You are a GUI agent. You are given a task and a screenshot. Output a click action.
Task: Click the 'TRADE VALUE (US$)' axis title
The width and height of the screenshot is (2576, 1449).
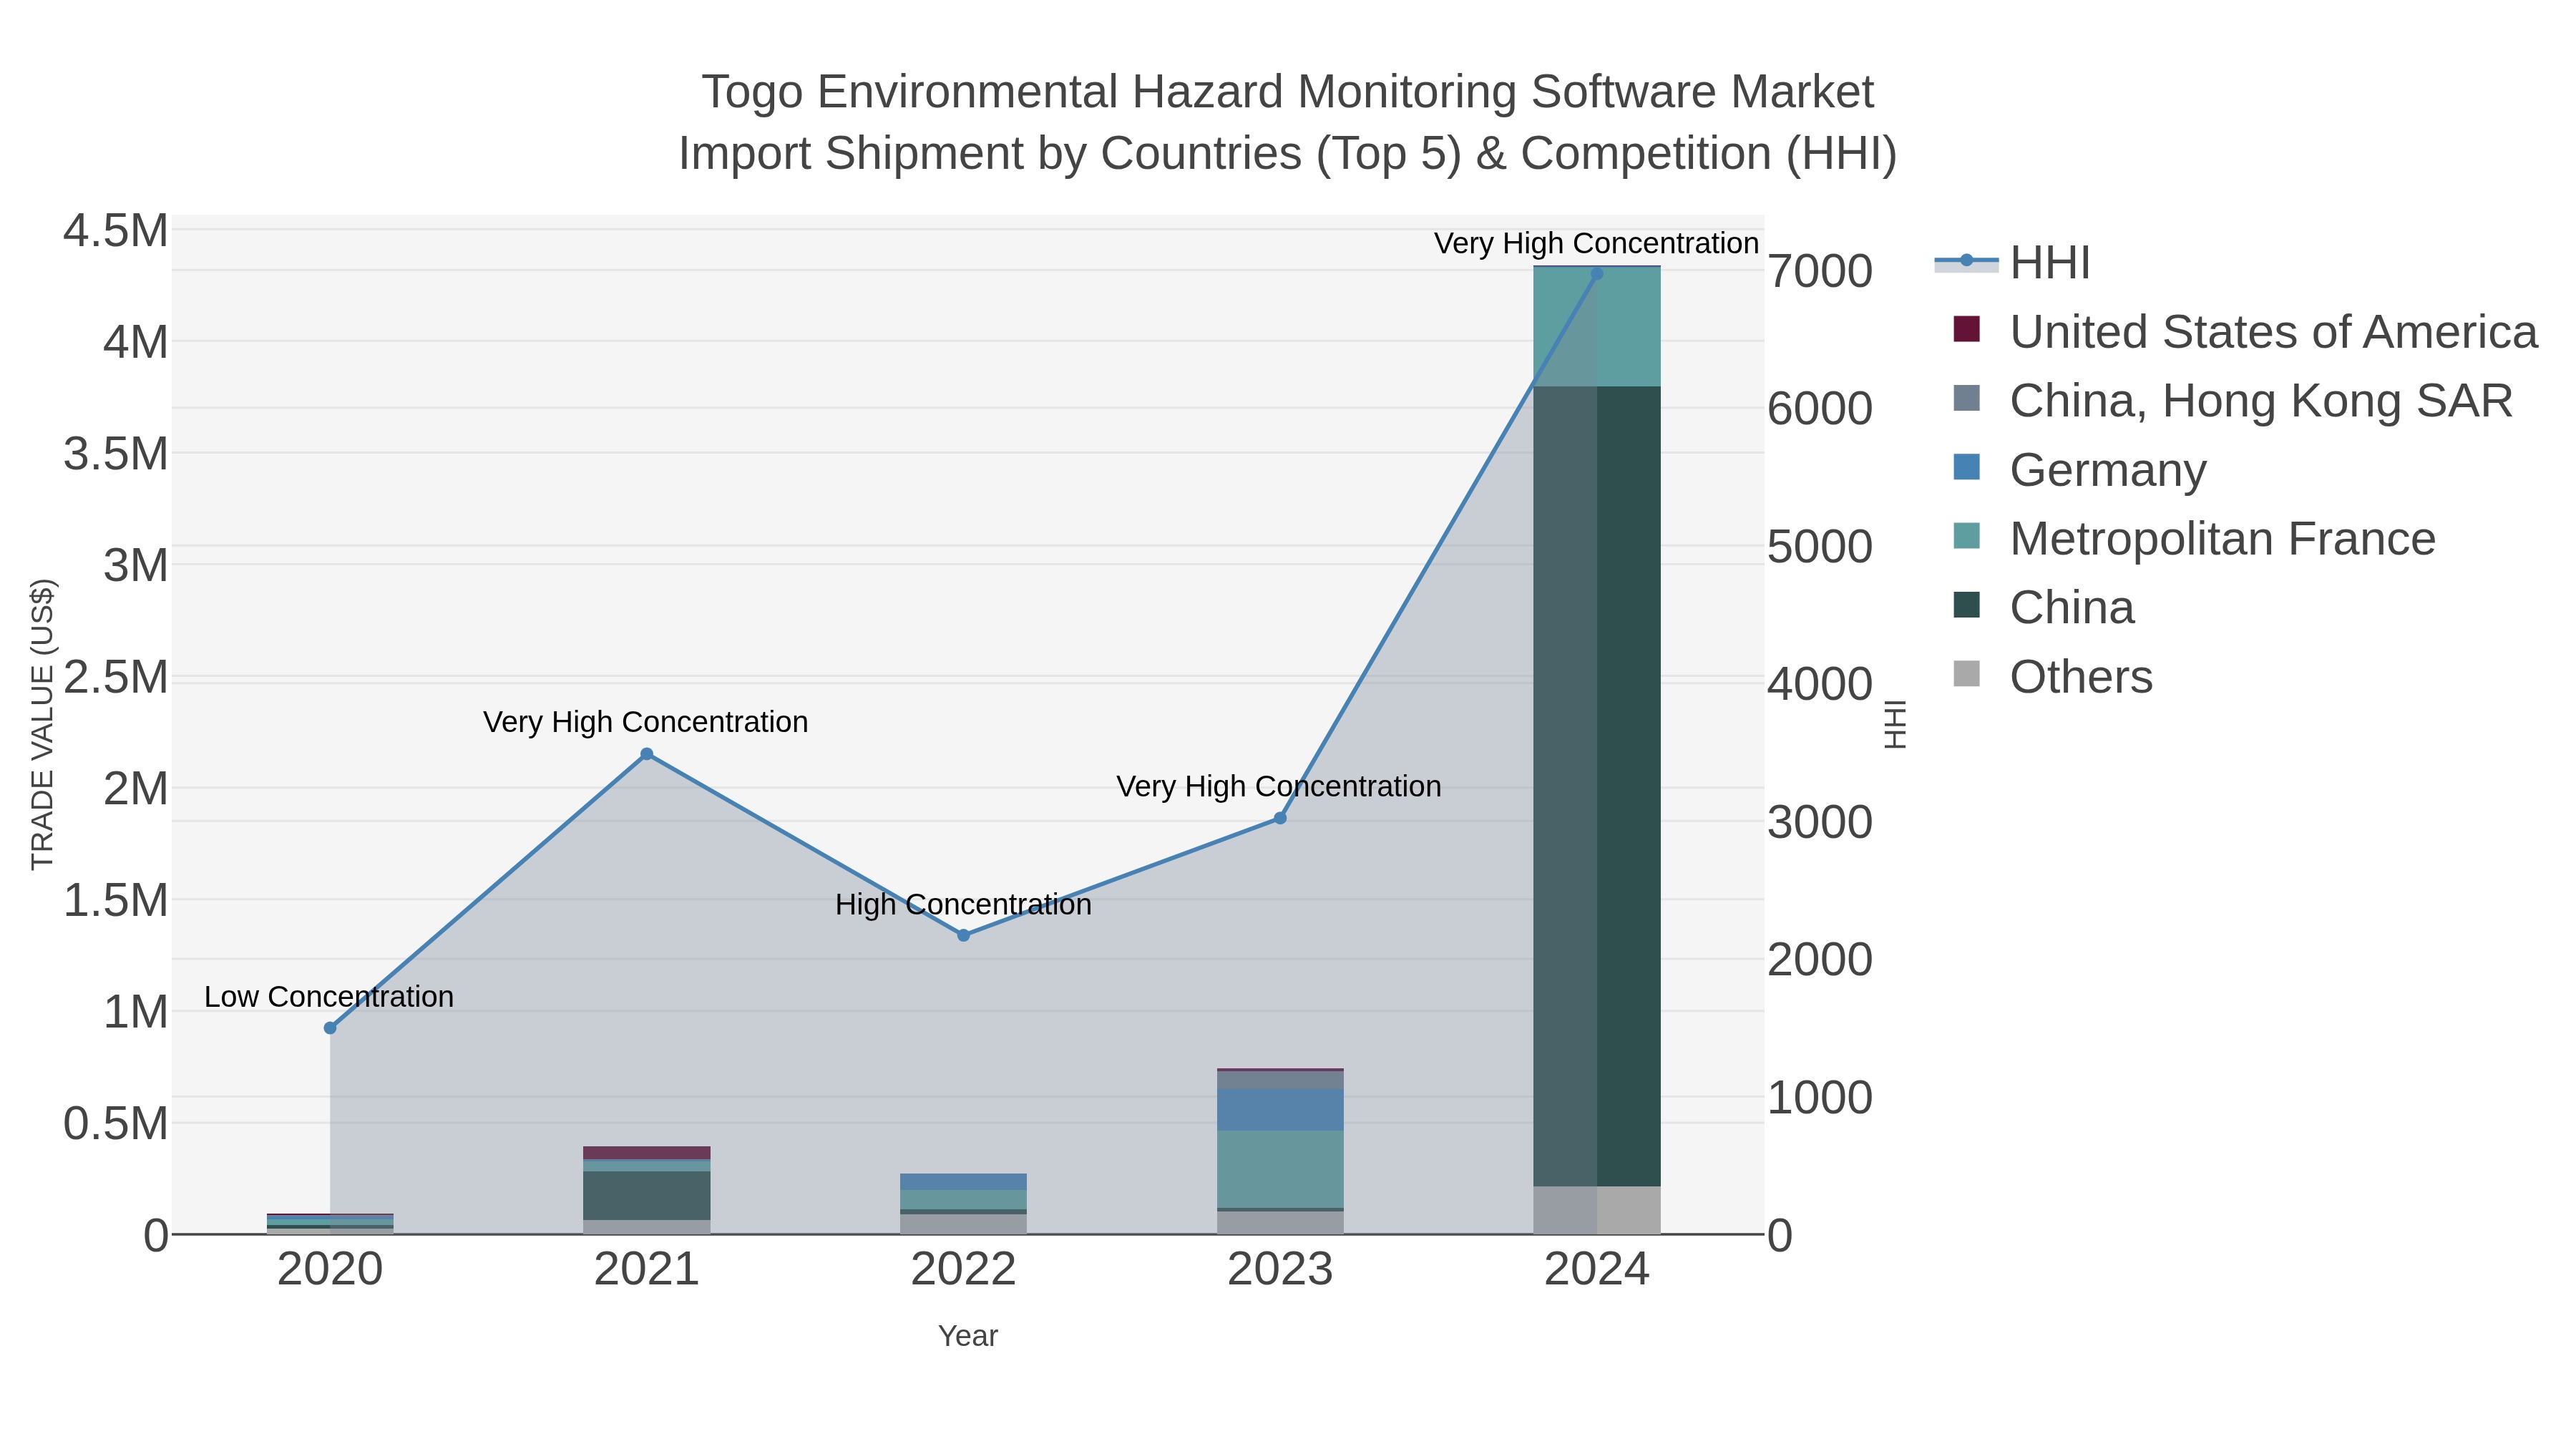coord(42,724)
